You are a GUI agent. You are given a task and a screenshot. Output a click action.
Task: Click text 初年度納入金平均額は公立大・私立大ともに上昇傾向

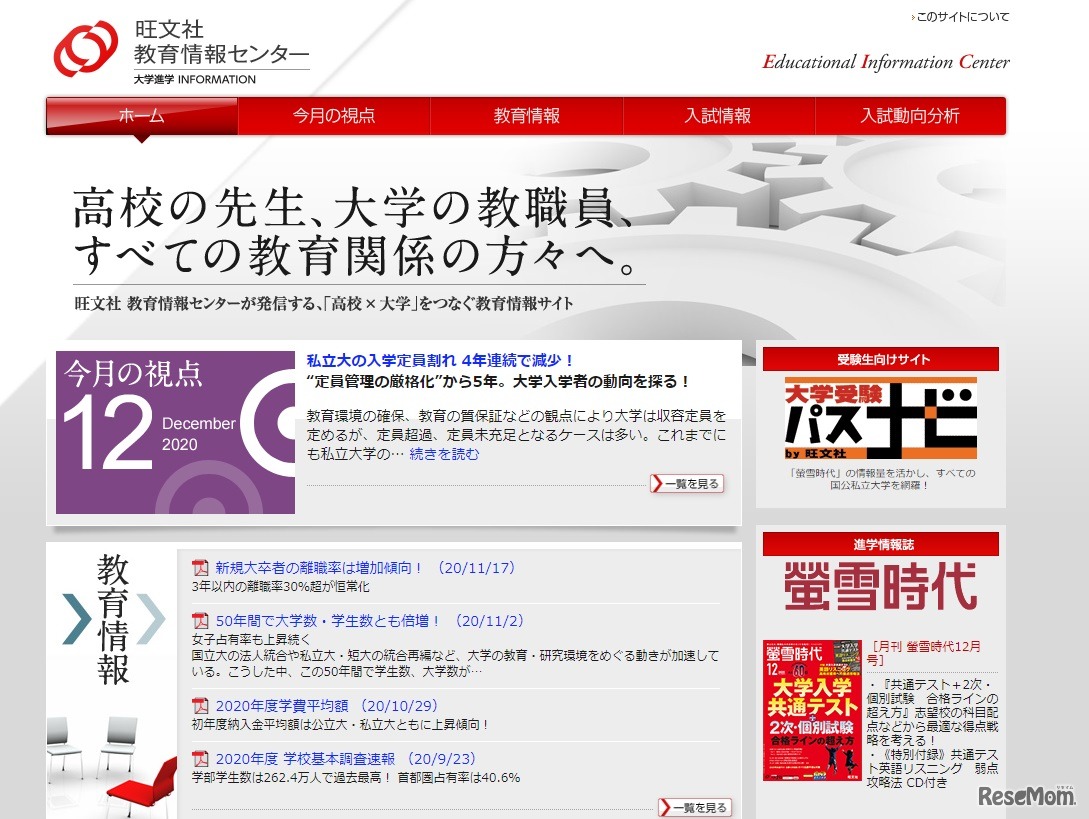point(340,725)
